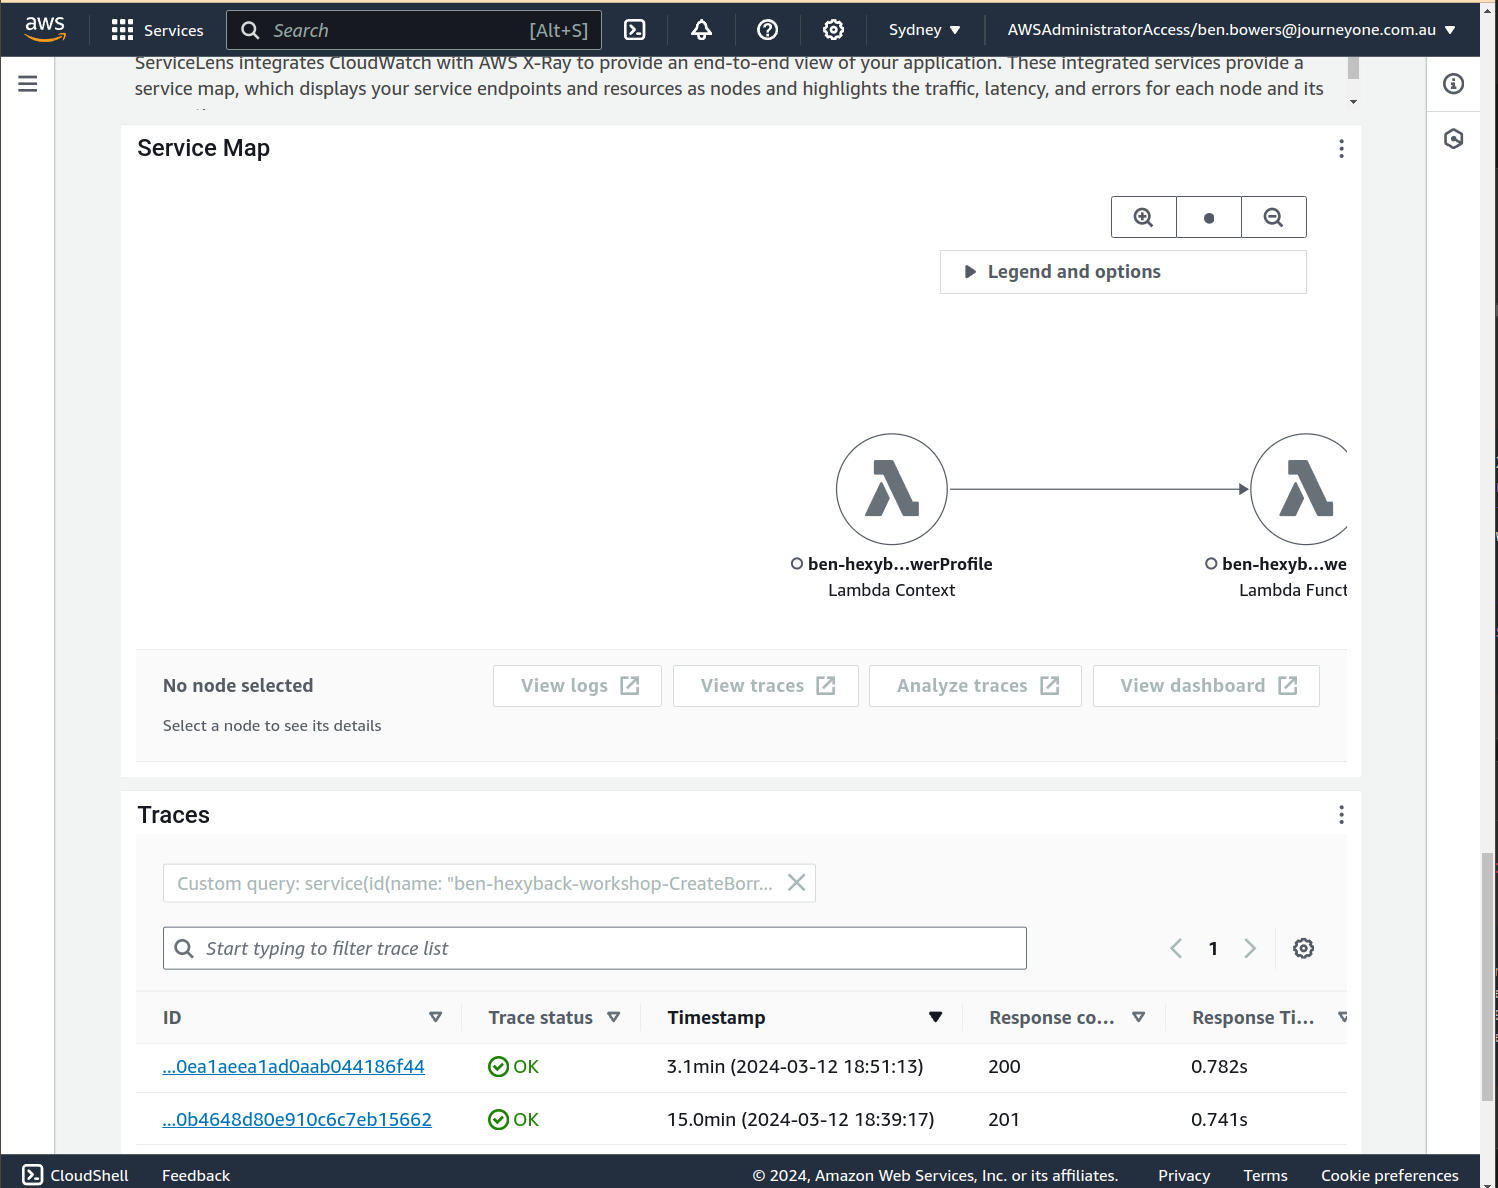Click the View logs button

[x=578, y=686]
